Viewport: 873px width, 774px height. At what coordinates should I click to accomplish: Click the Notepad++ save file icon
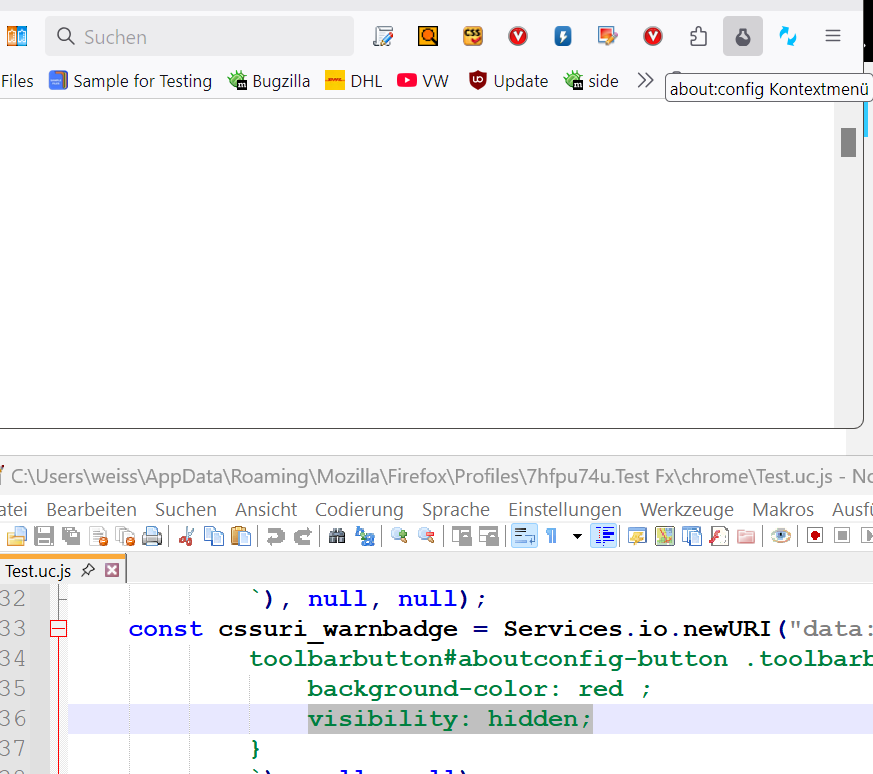pyautogui.click(x=44, y=536)
